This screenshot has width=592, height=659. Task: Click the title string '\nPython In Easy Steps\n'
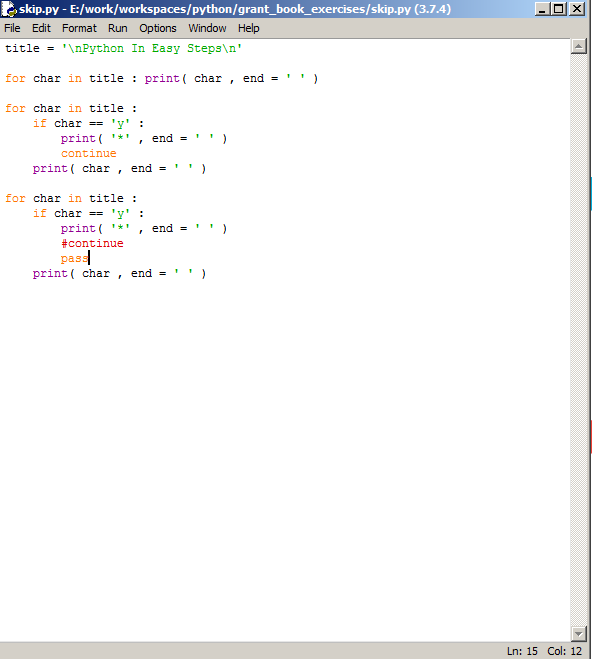click(x=152, y=48)
